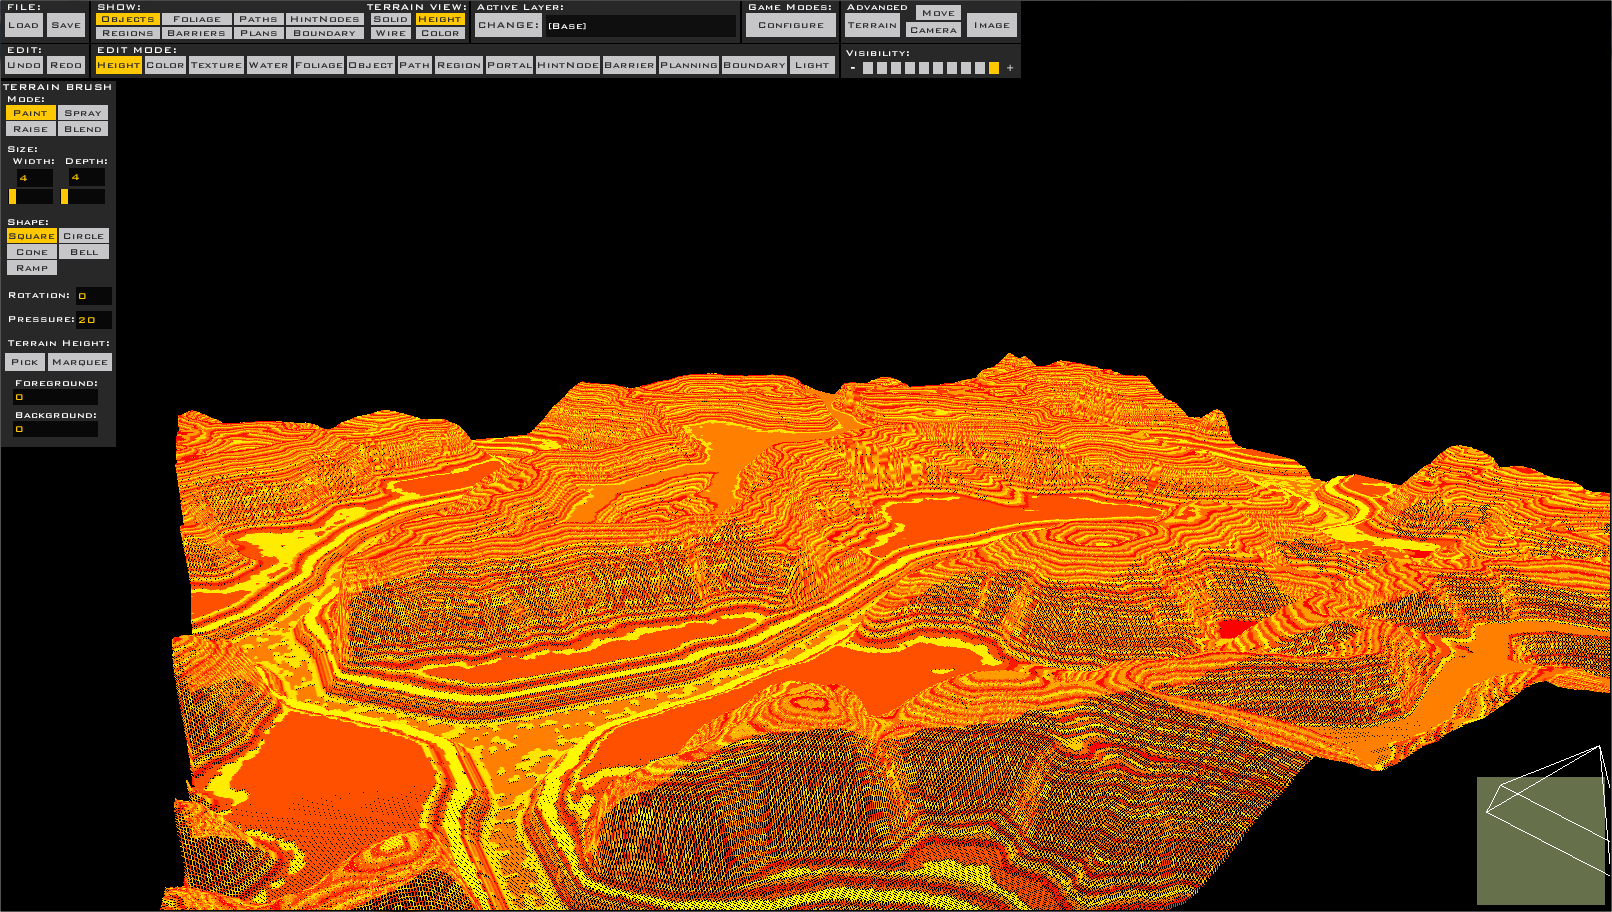Select Texture edit mode

[x=217, y=65]
